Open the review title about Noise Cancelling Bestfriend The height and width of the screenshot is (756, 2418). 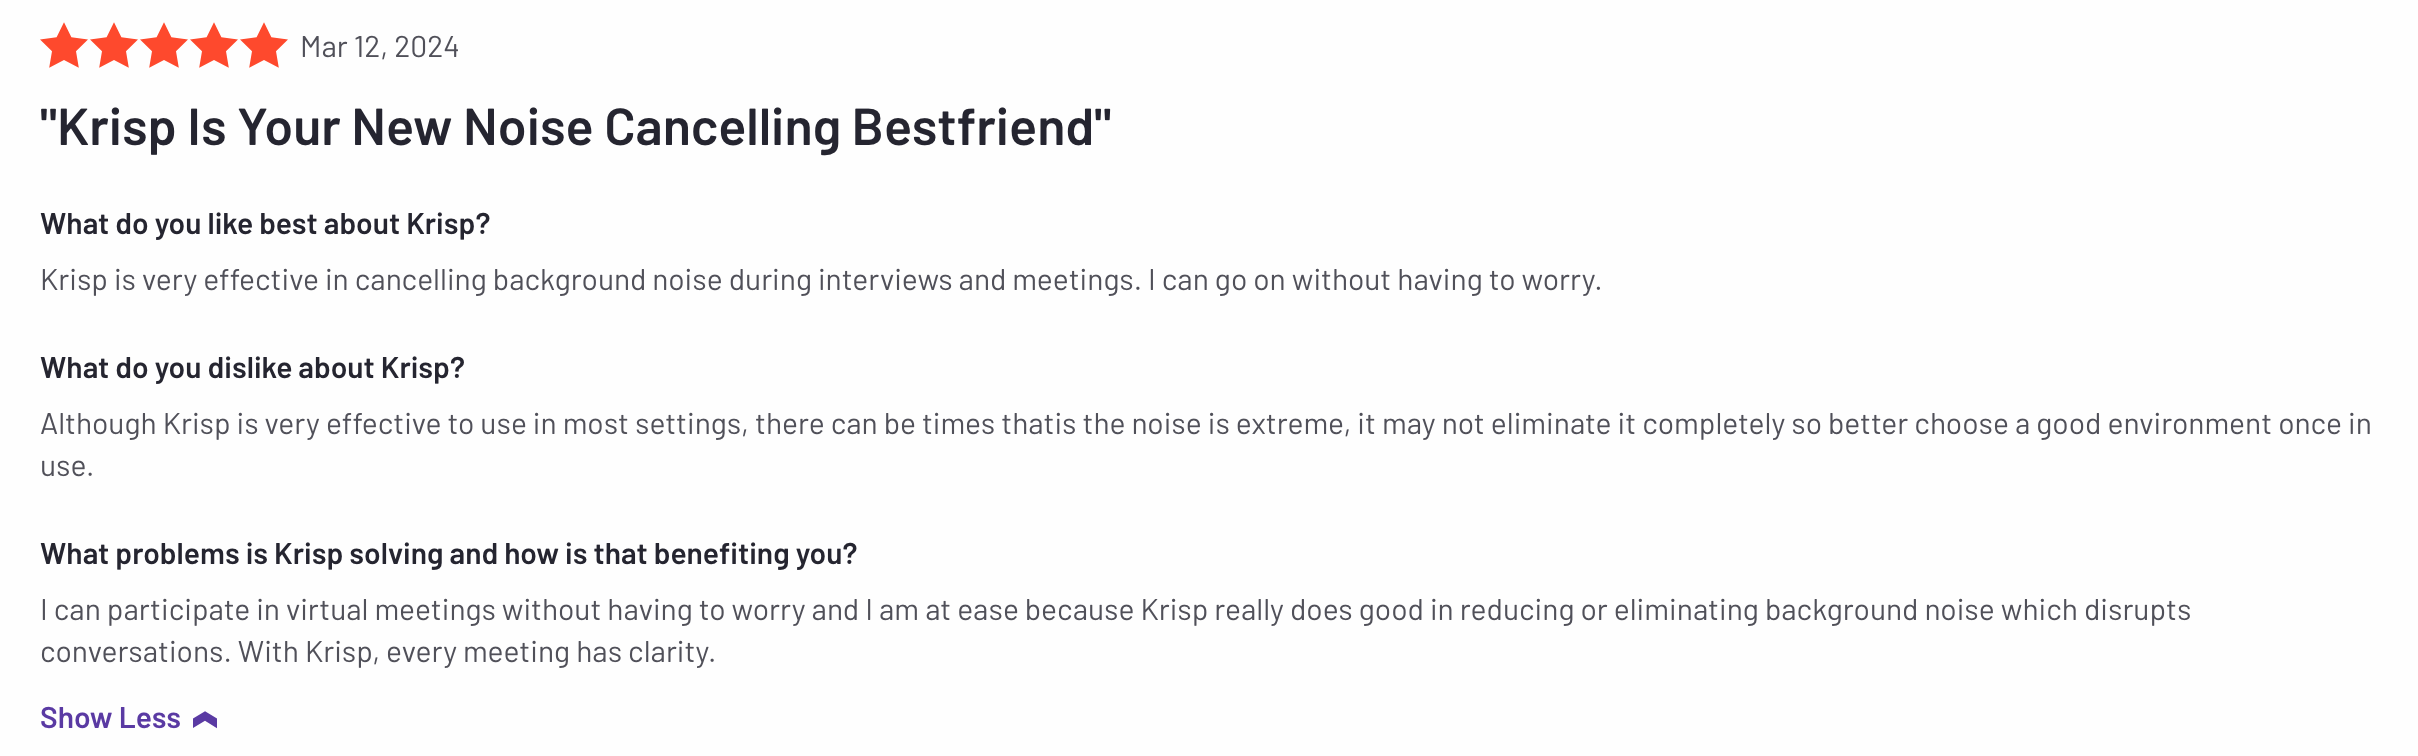click(x=575, y=128)
